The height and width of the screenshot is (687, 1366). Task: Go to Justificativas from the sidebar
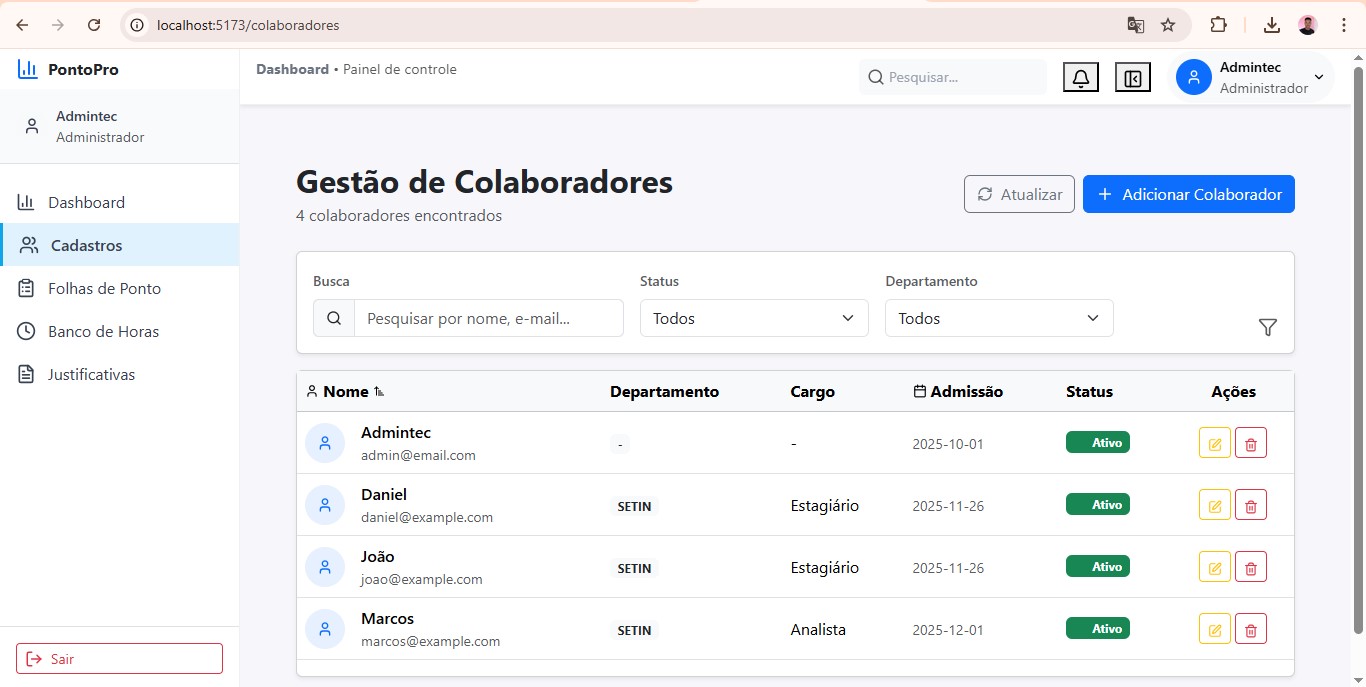[90, 374]
